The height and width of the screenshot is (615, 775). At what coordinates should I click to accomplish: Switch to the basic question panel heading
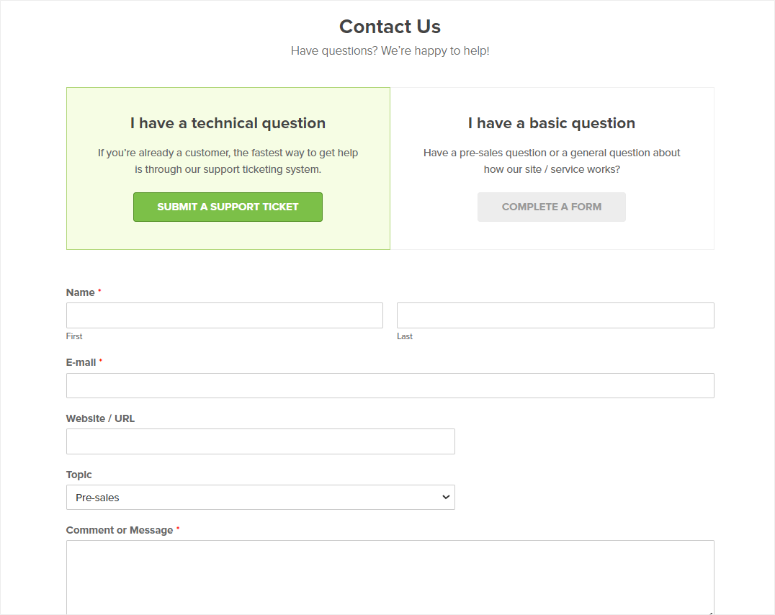[551, 123]
